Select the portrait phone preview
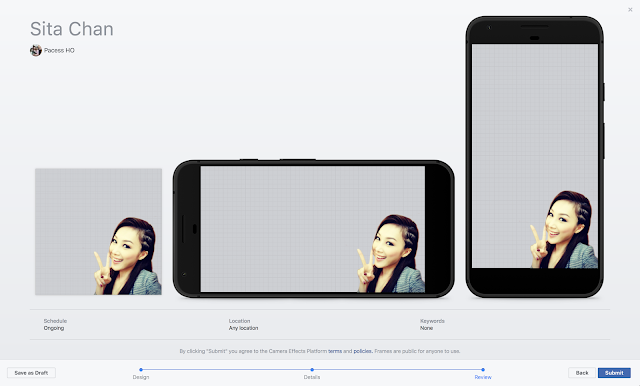 click(535, 157)
